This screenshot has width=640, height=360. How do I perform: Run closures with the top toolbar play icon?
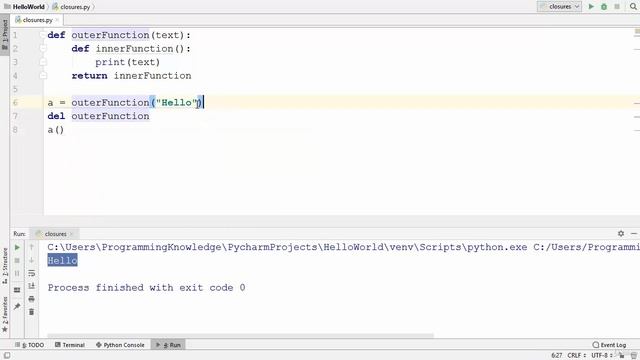pyautogui.click(x=591, y=7)
